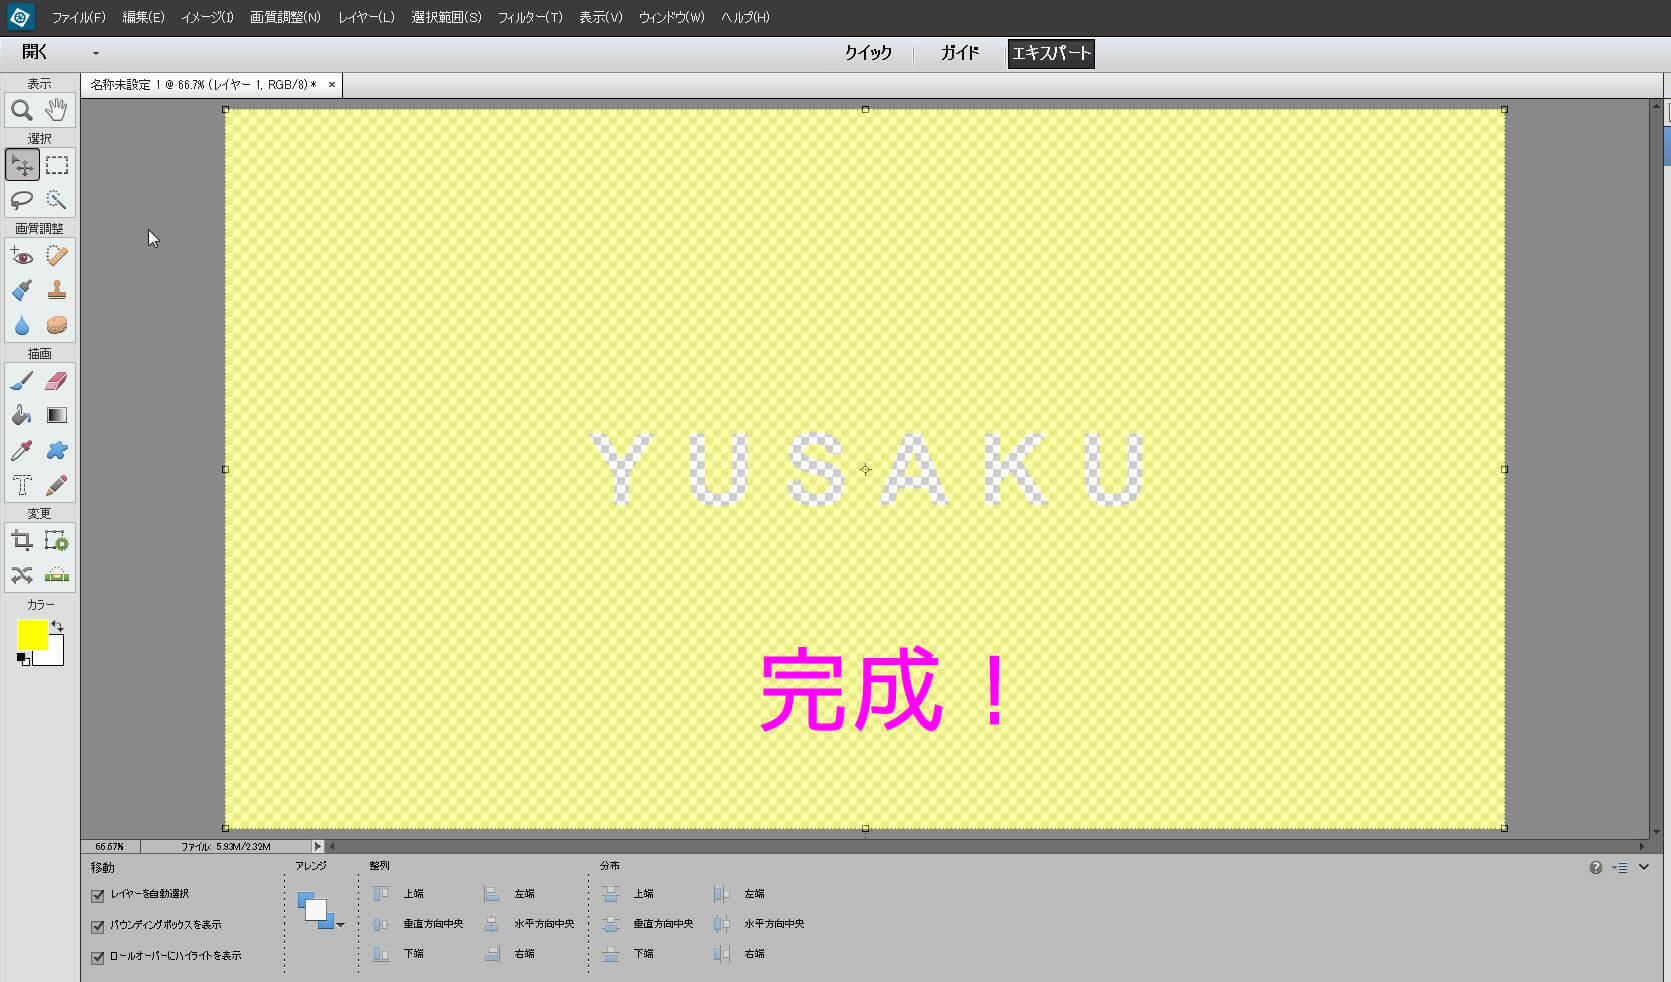Toggle ロールオーバーにハイライトを表示 checkbox

click(x=98, y=958)
